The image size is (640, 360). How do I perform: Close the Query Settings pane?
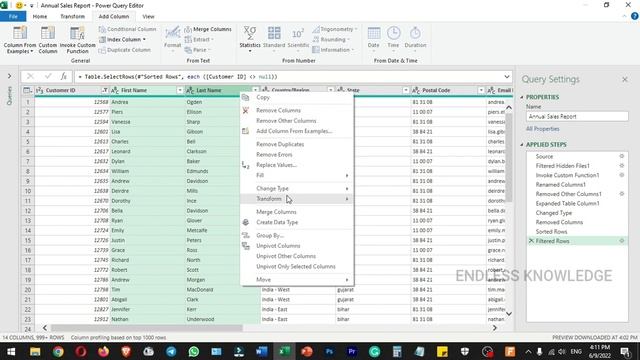coord(624,80)
